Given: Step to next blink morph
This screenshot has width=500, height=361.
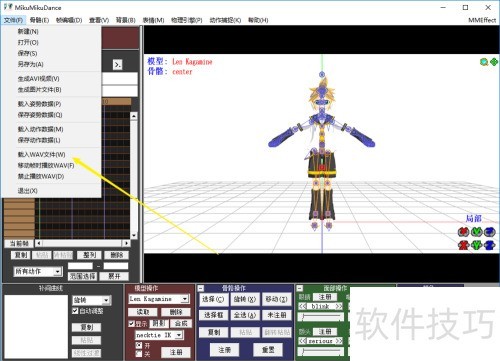Looking at the screenshot, I should [x=339, y=306].
